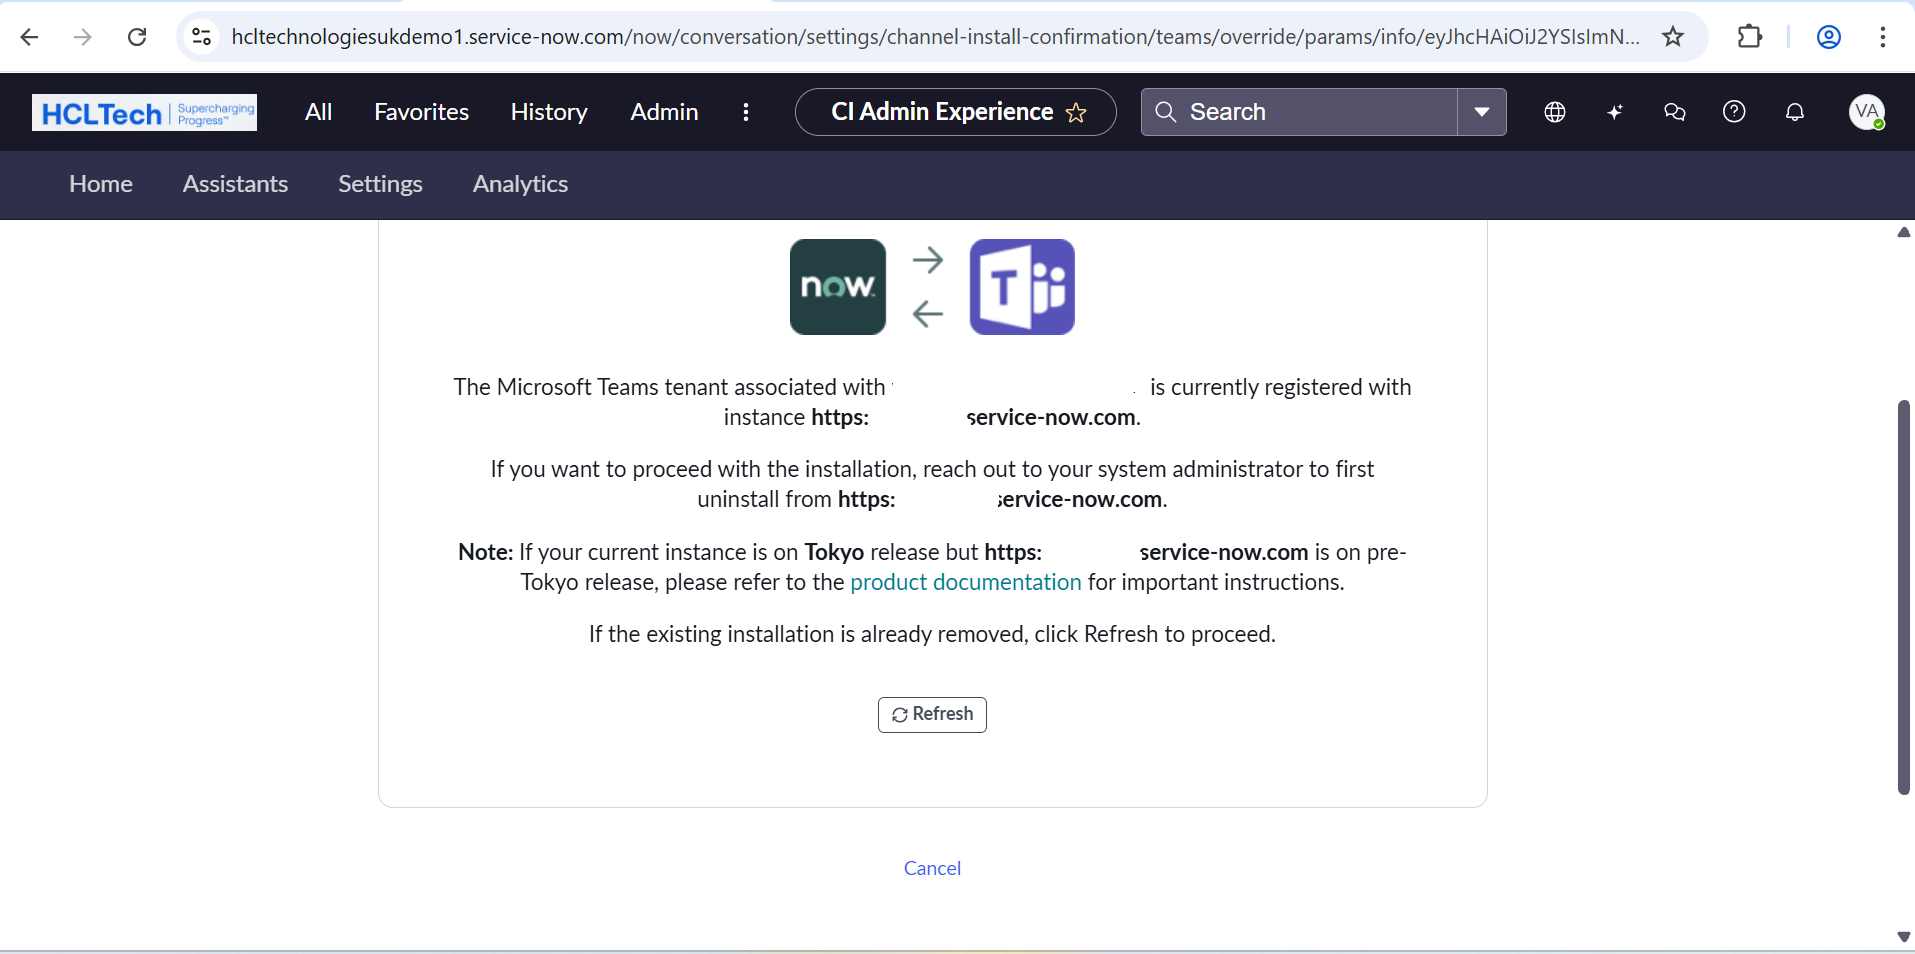
Task: Expand the search options dropdown arrow
Action: [x=1483, y=112]
